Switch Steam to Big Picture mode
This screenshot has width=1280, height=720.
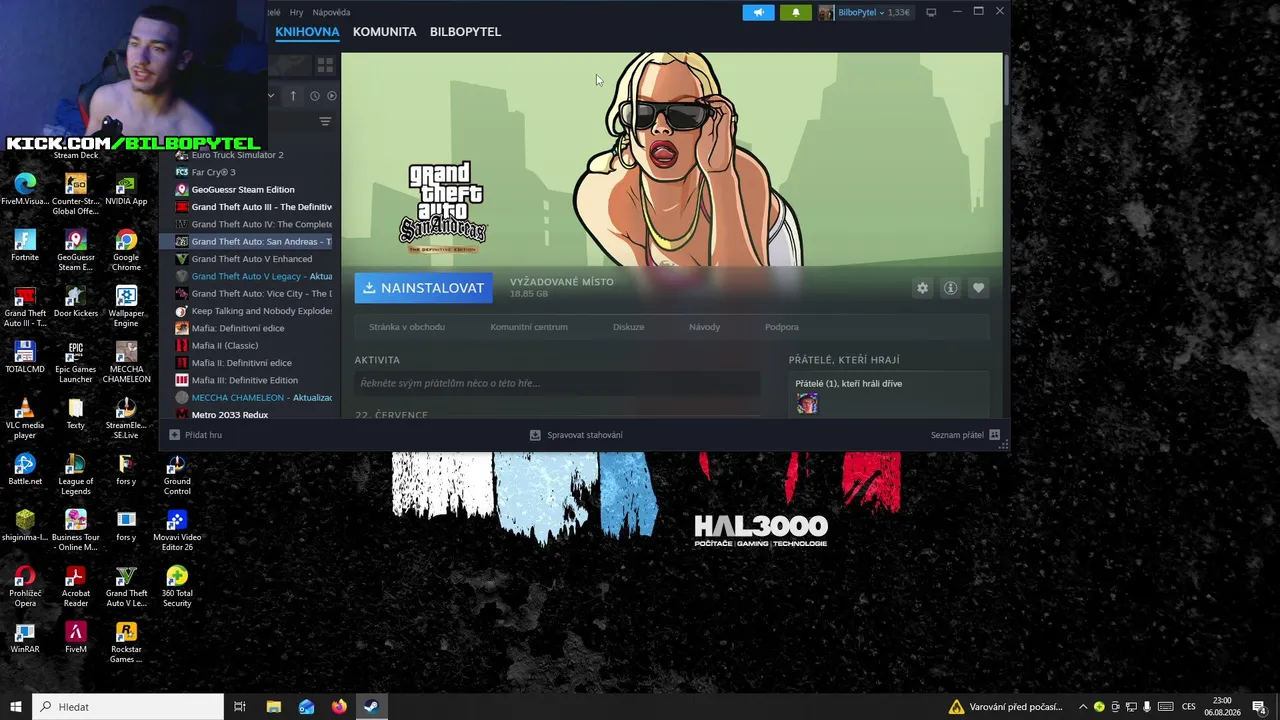[931, 12]
